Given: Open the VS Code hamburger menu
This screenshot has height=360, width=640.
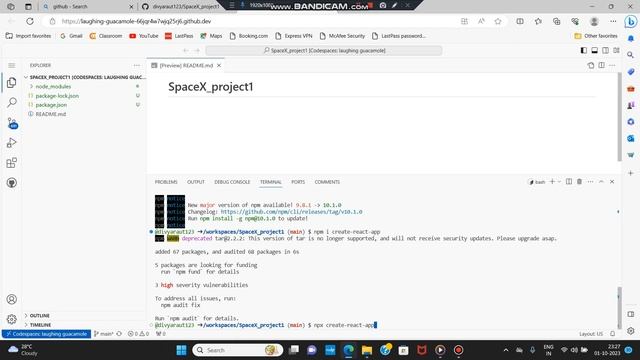Looking at the screenshot, I should click(x=11, y=65).
